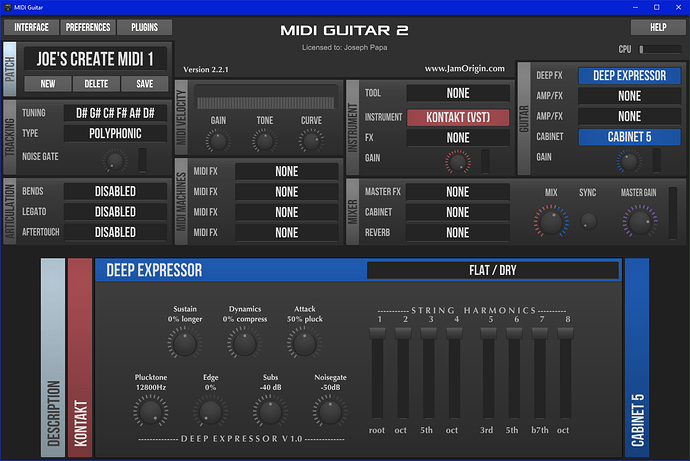This screenshot has height=461, width=690.
Task: Open the Instrument FX selector
Action: pyautogui.click(x=458, y=138)
